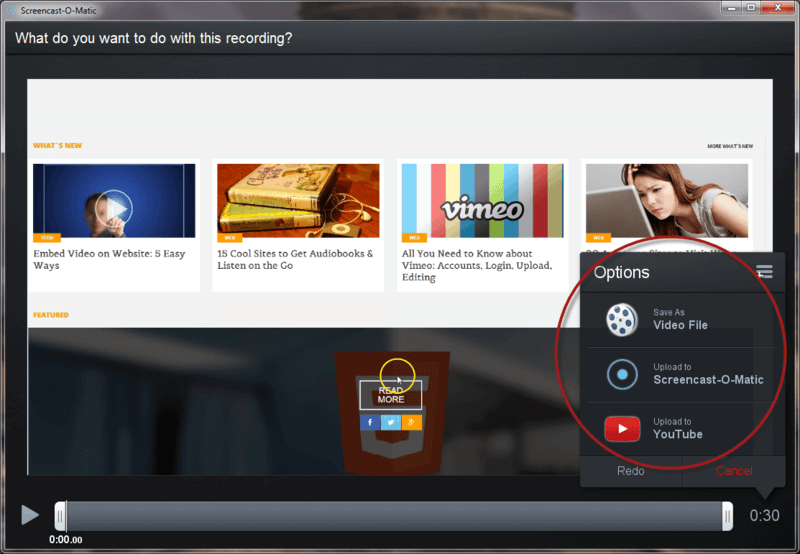Open the Embed Video on Website thumbnail

click(x=114, y=200)
